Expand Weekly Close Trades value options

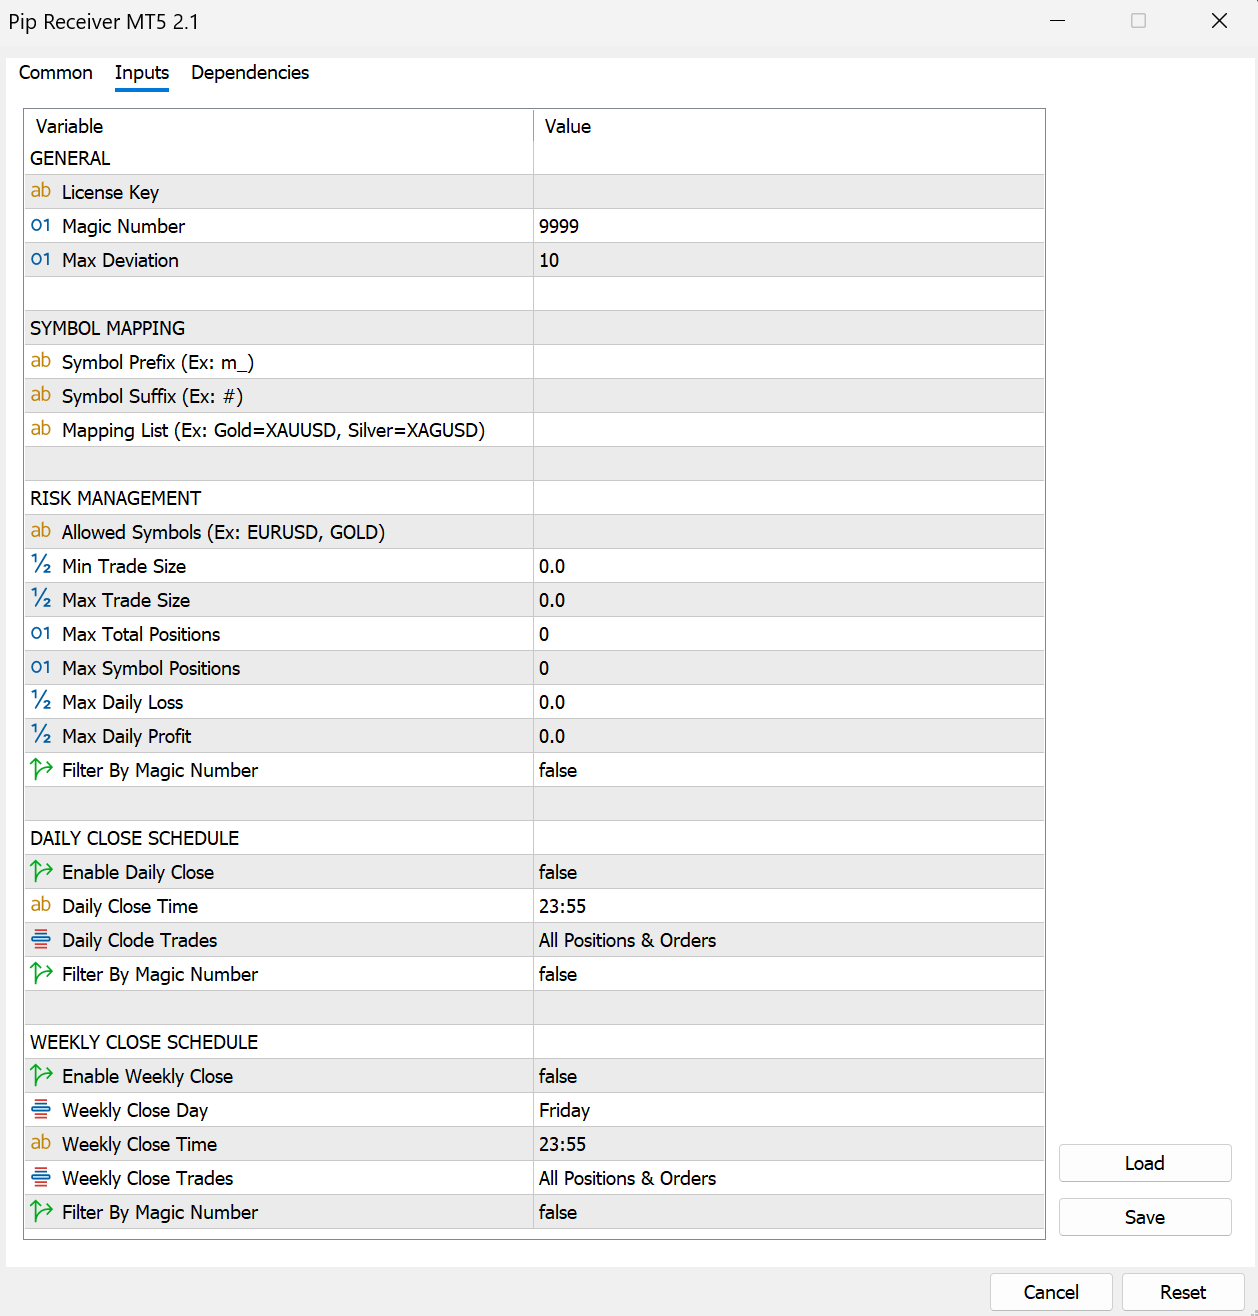click(788, 1178)
